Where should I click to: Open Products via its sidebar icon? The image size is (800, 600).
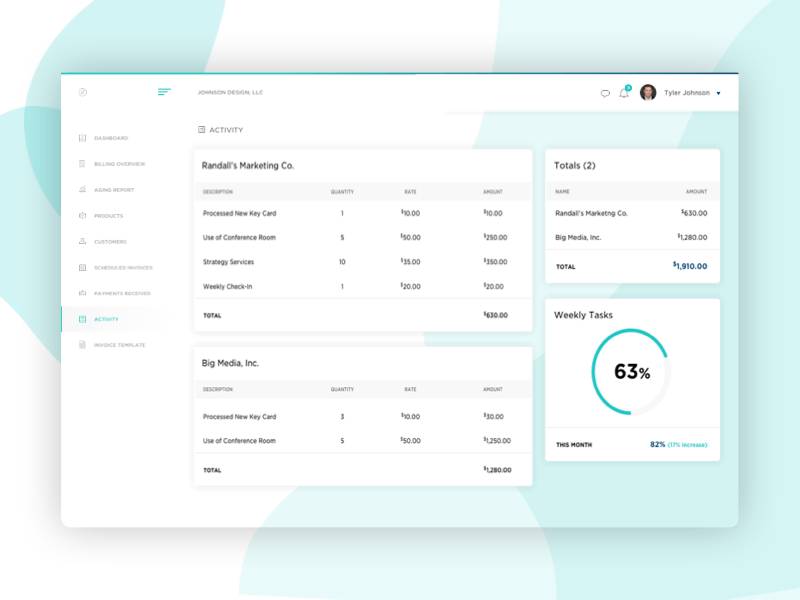(83, 216)
